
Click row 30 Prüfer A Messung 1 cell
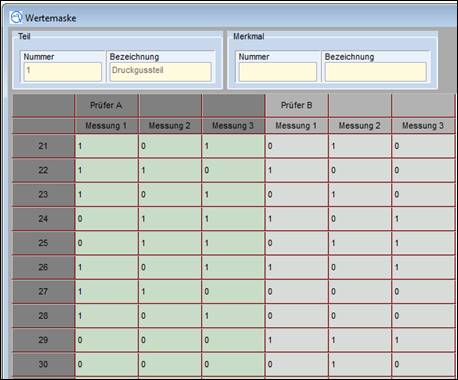click(107, 364)
